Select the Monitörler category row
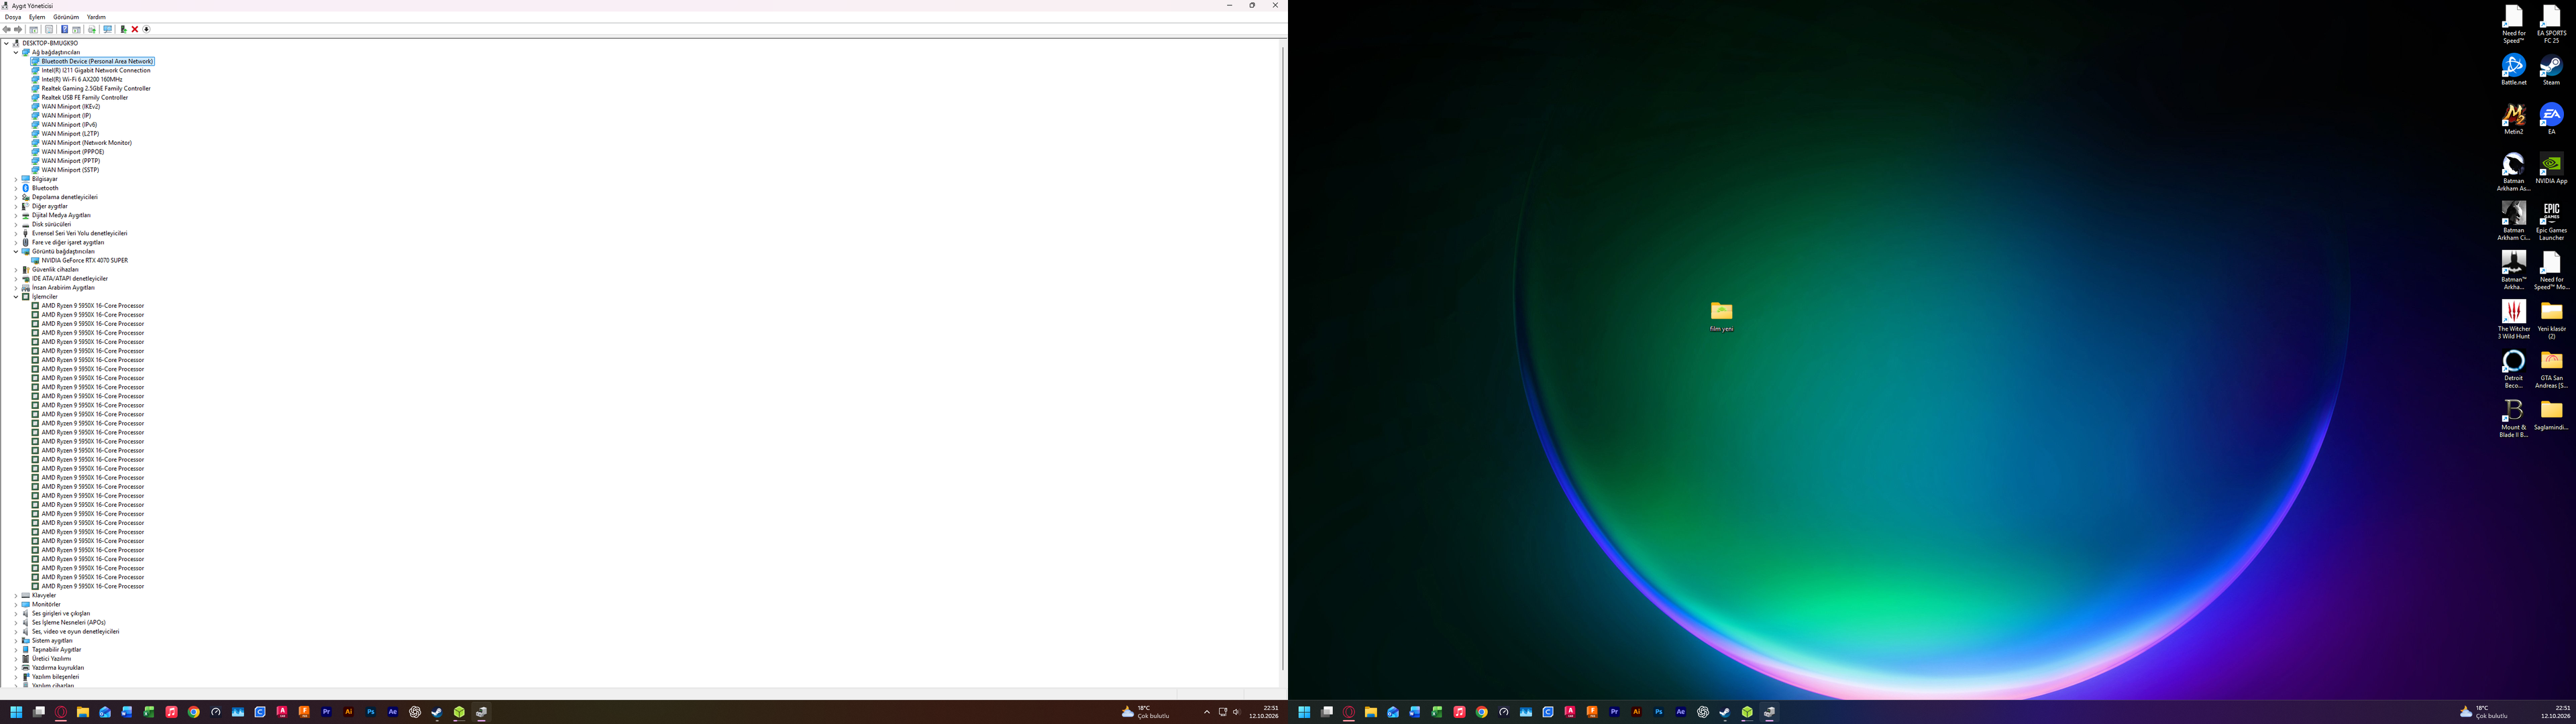This screenshot has width=2576, height=724. [46, 604]
